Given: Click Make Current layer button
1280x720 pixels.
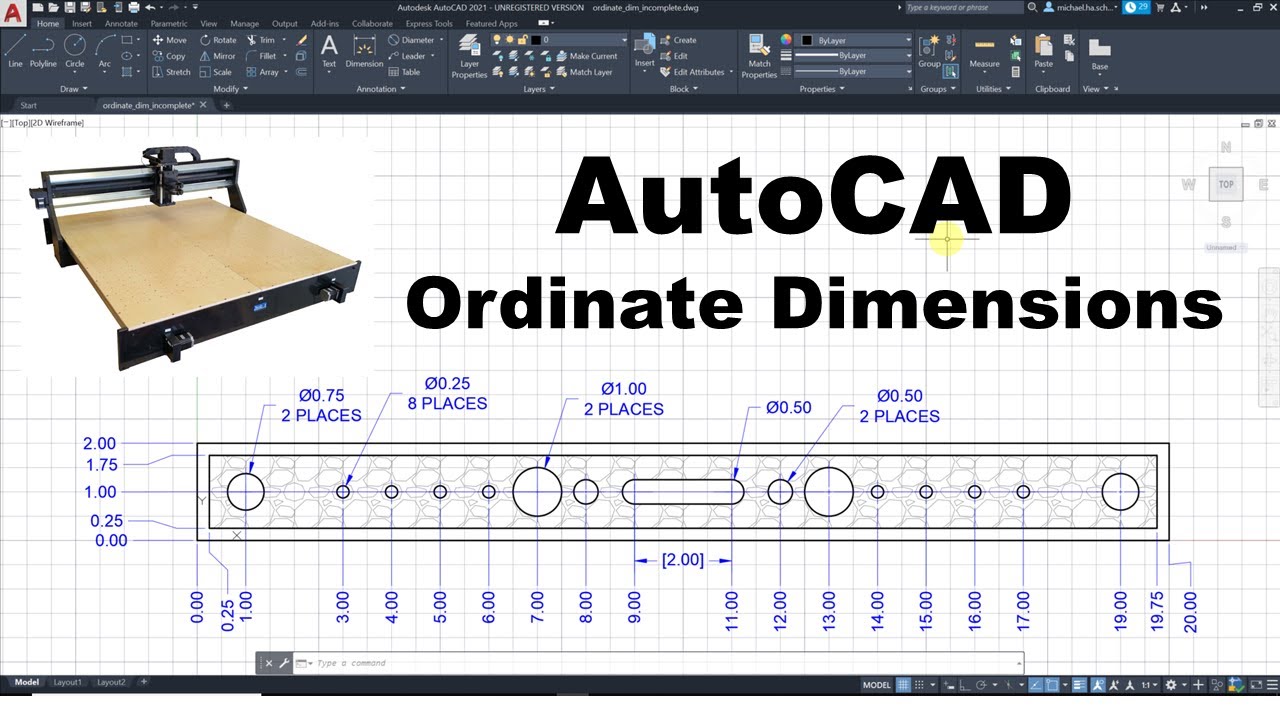Looking at the screenshot, I should click(x=586, y=56).
